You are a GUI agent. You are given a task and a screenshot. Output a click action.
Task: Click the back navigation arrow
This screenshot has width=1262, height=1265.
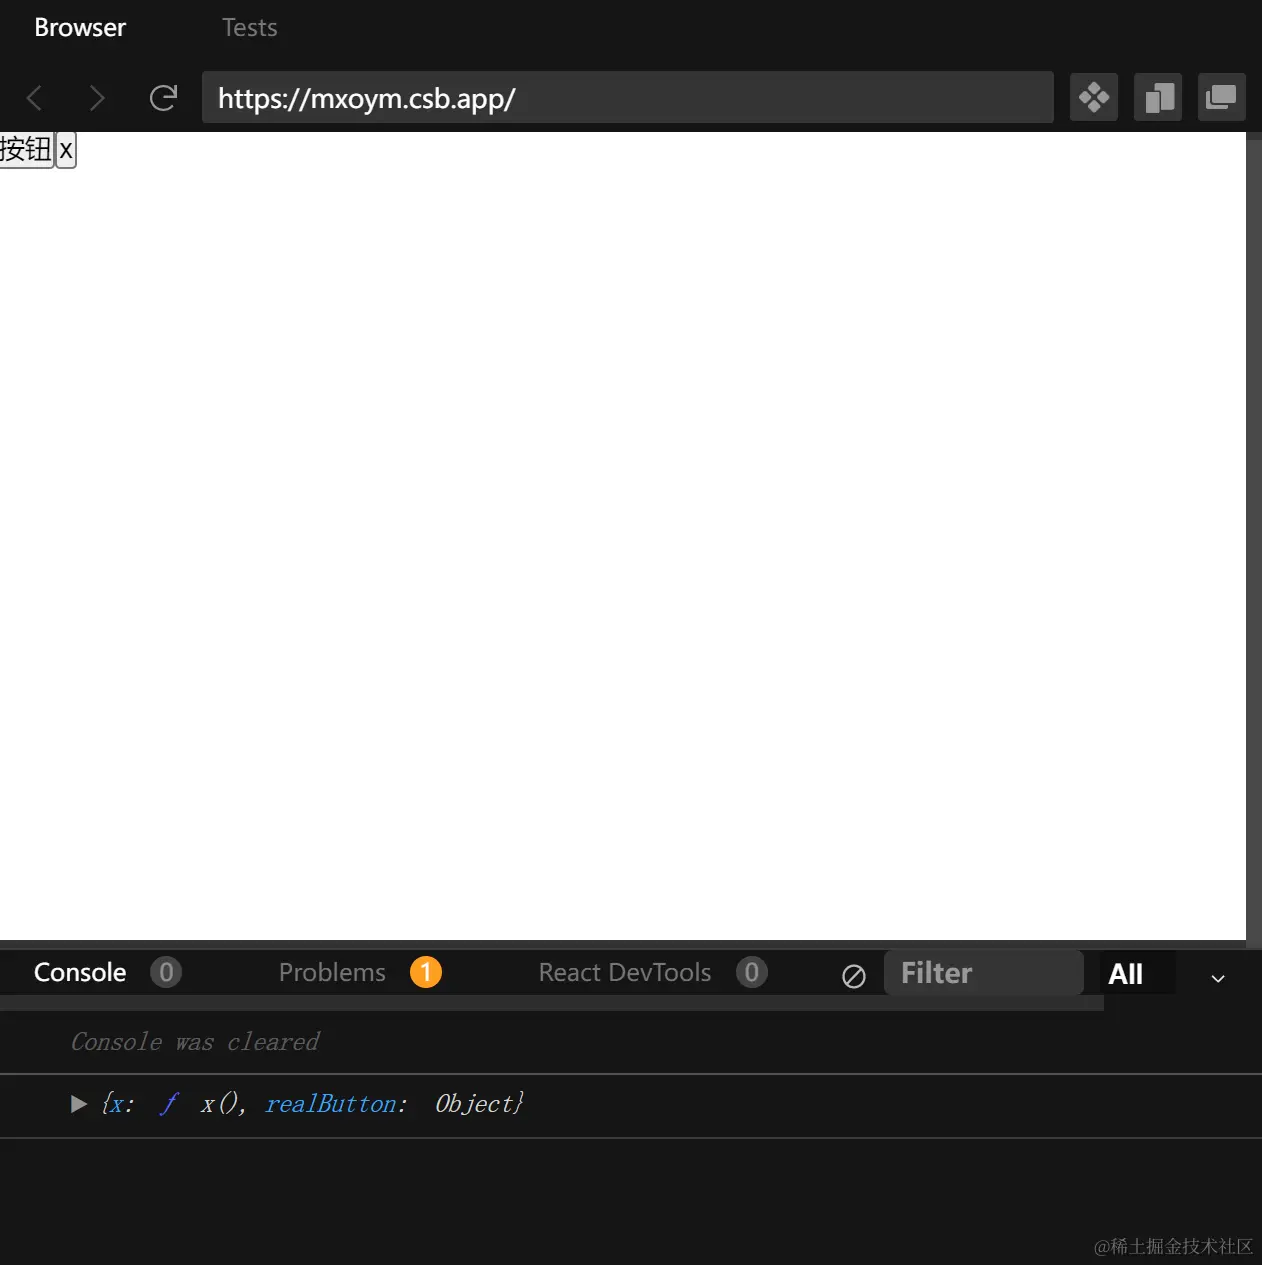point(34,97)
